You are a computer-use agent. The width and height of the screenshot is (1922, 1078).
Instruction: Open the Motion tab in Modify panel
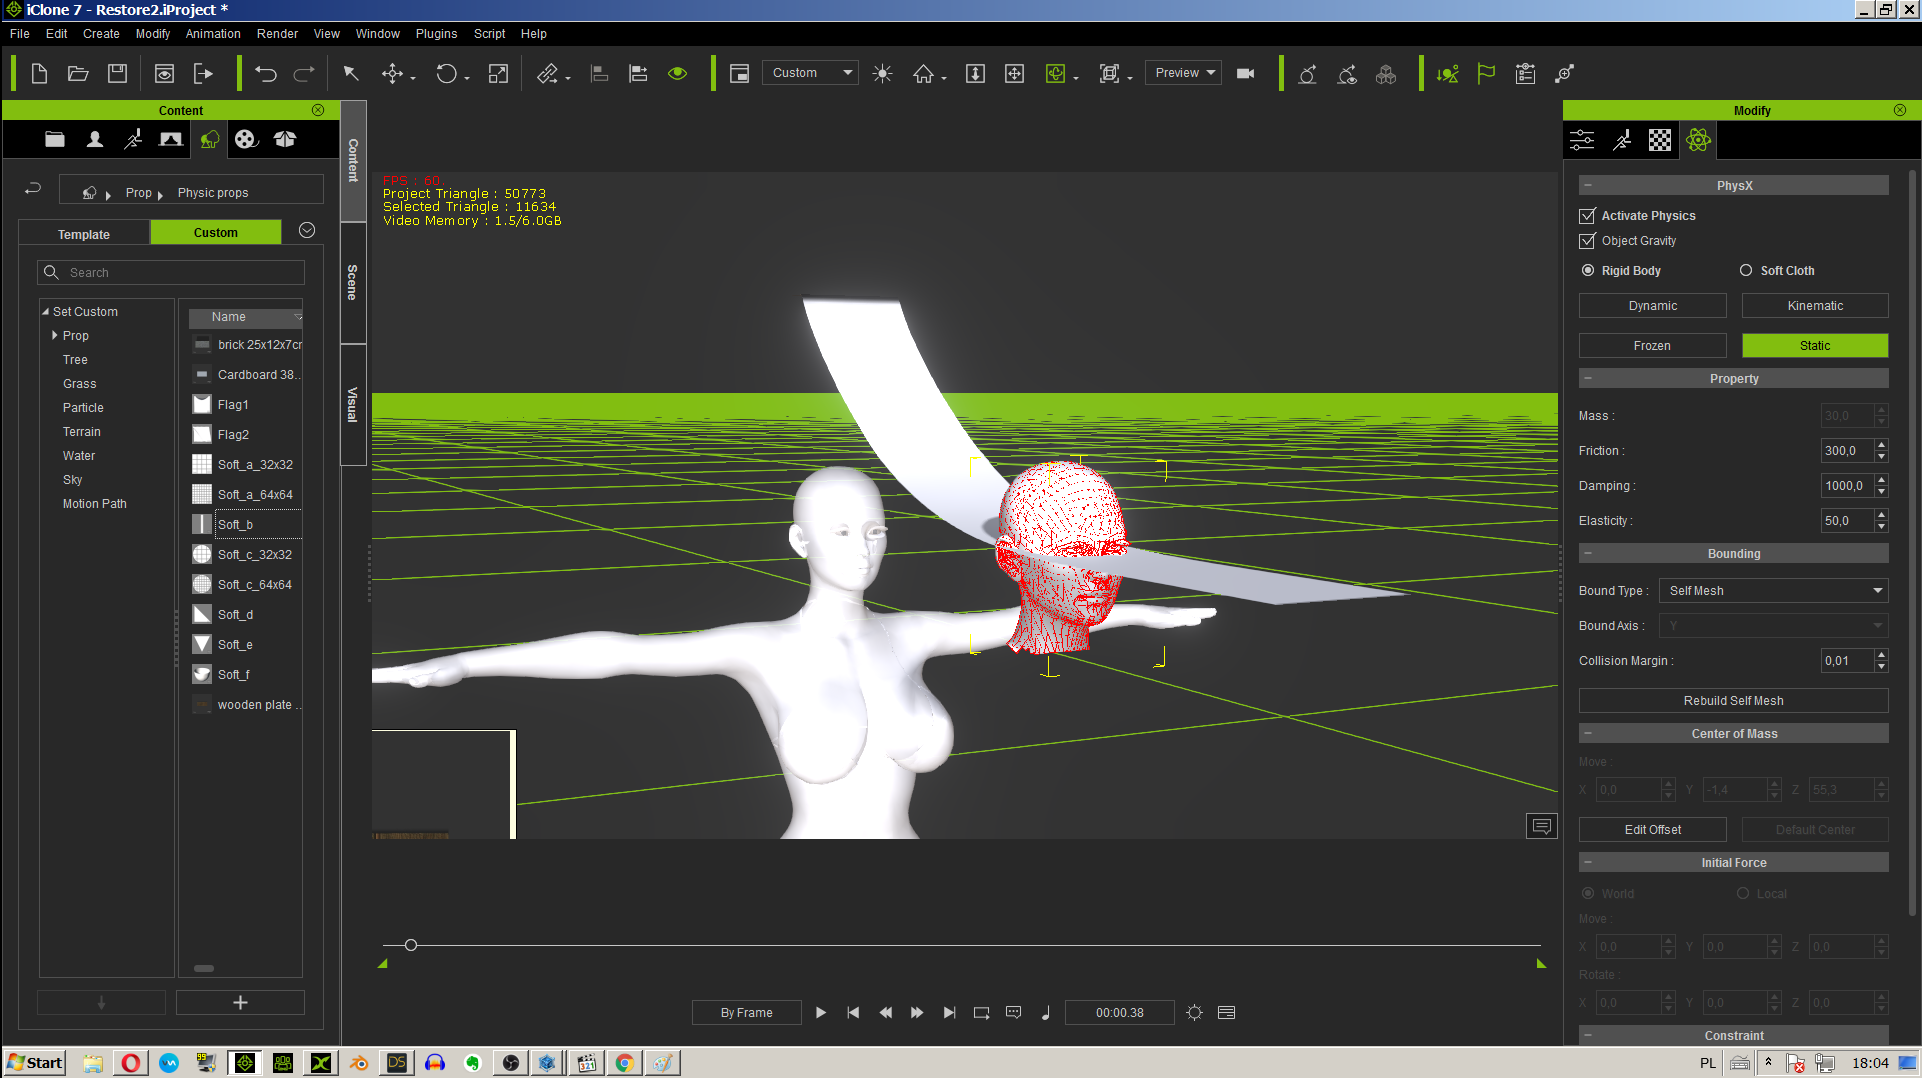point(1622,140)
